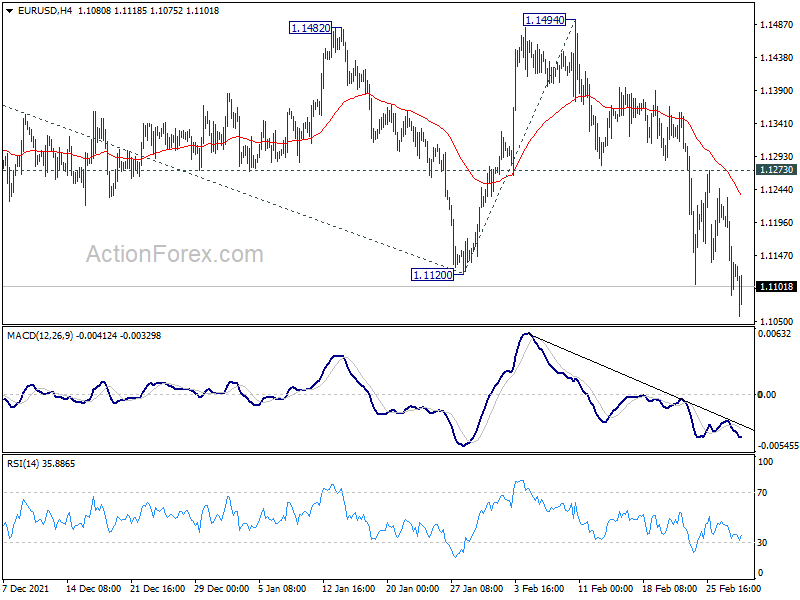
Task: Open the EURUSD,H4 chart dropdown arrow
Action: (x=9, y=11)
